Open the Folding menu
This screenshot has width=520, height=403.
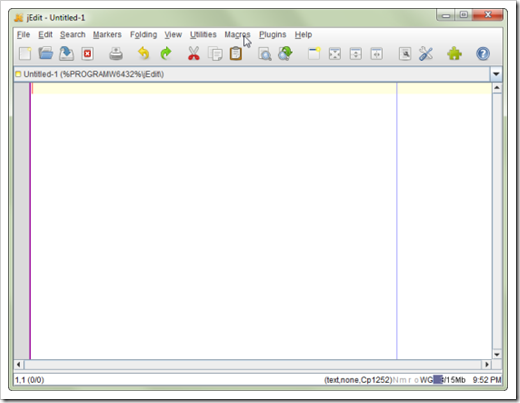click(x=143, y=35)
